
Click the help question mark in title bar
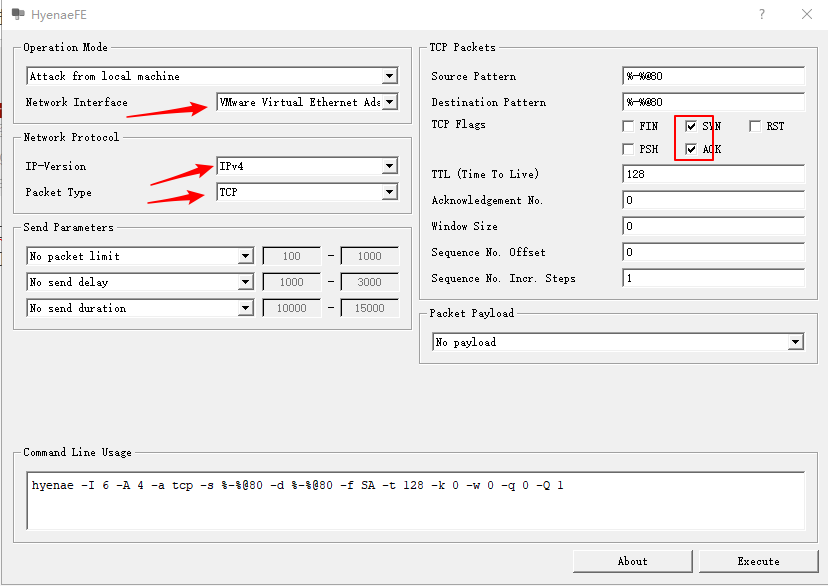pyautogui.click(x=761, y=14)
